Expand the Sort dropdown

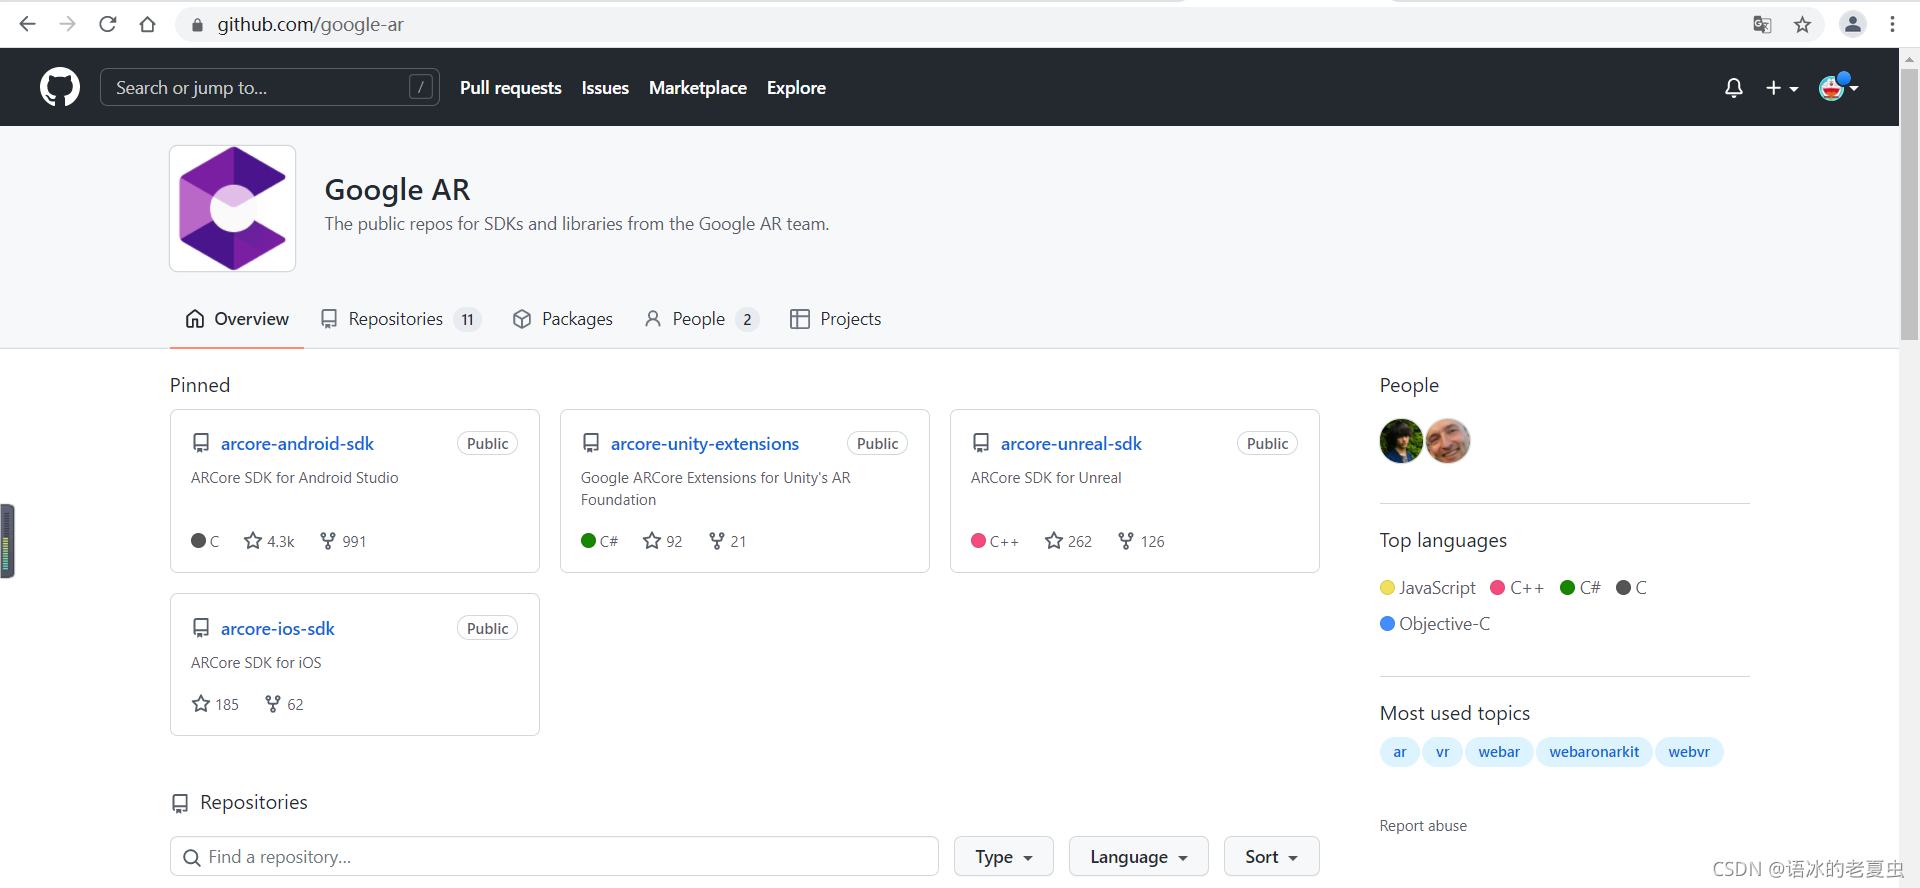(x=1271, y=857)
